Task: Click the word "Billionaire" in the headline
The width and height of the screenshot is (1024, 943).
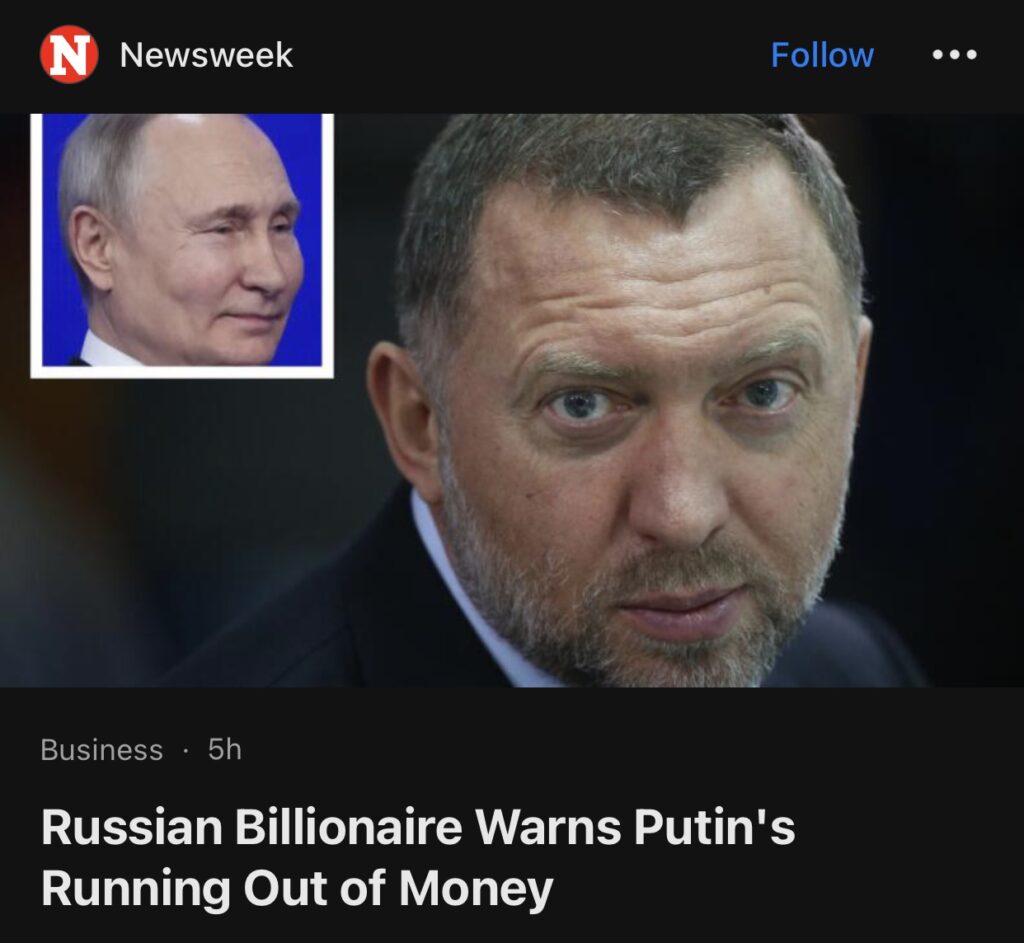Action: (348, 830)
